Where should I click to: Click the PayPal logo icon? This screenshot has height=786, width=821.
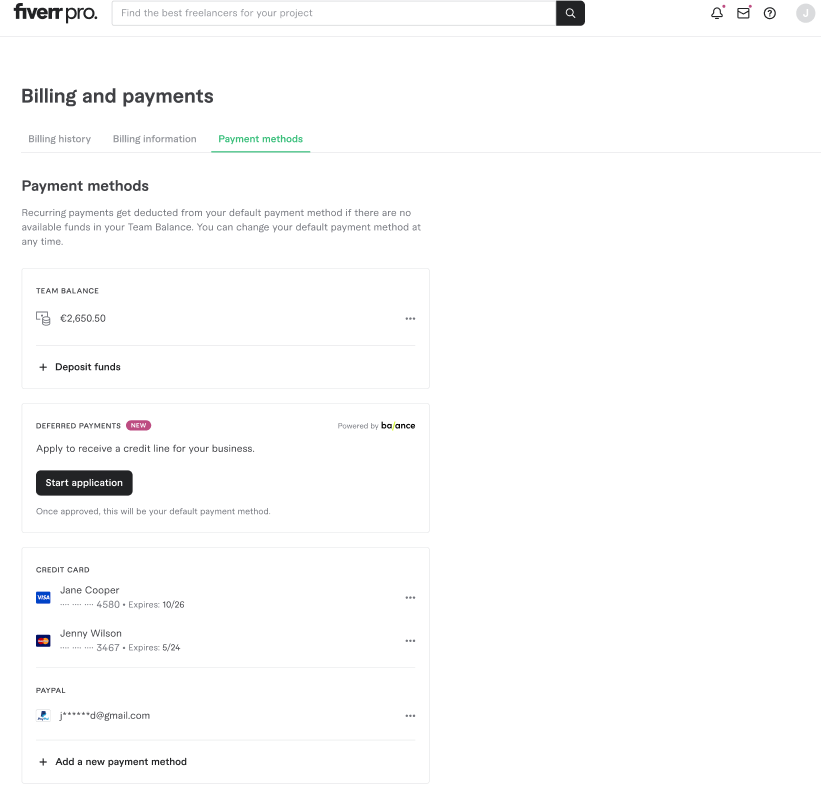pos(43,716)
